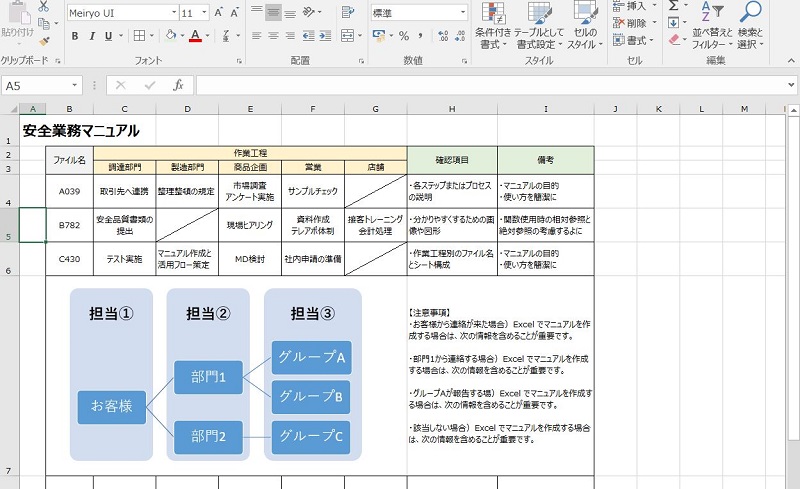This screenshot has width=800, height=489.
Task: Click the Cut scissors icon
Action: click(43, 6)
